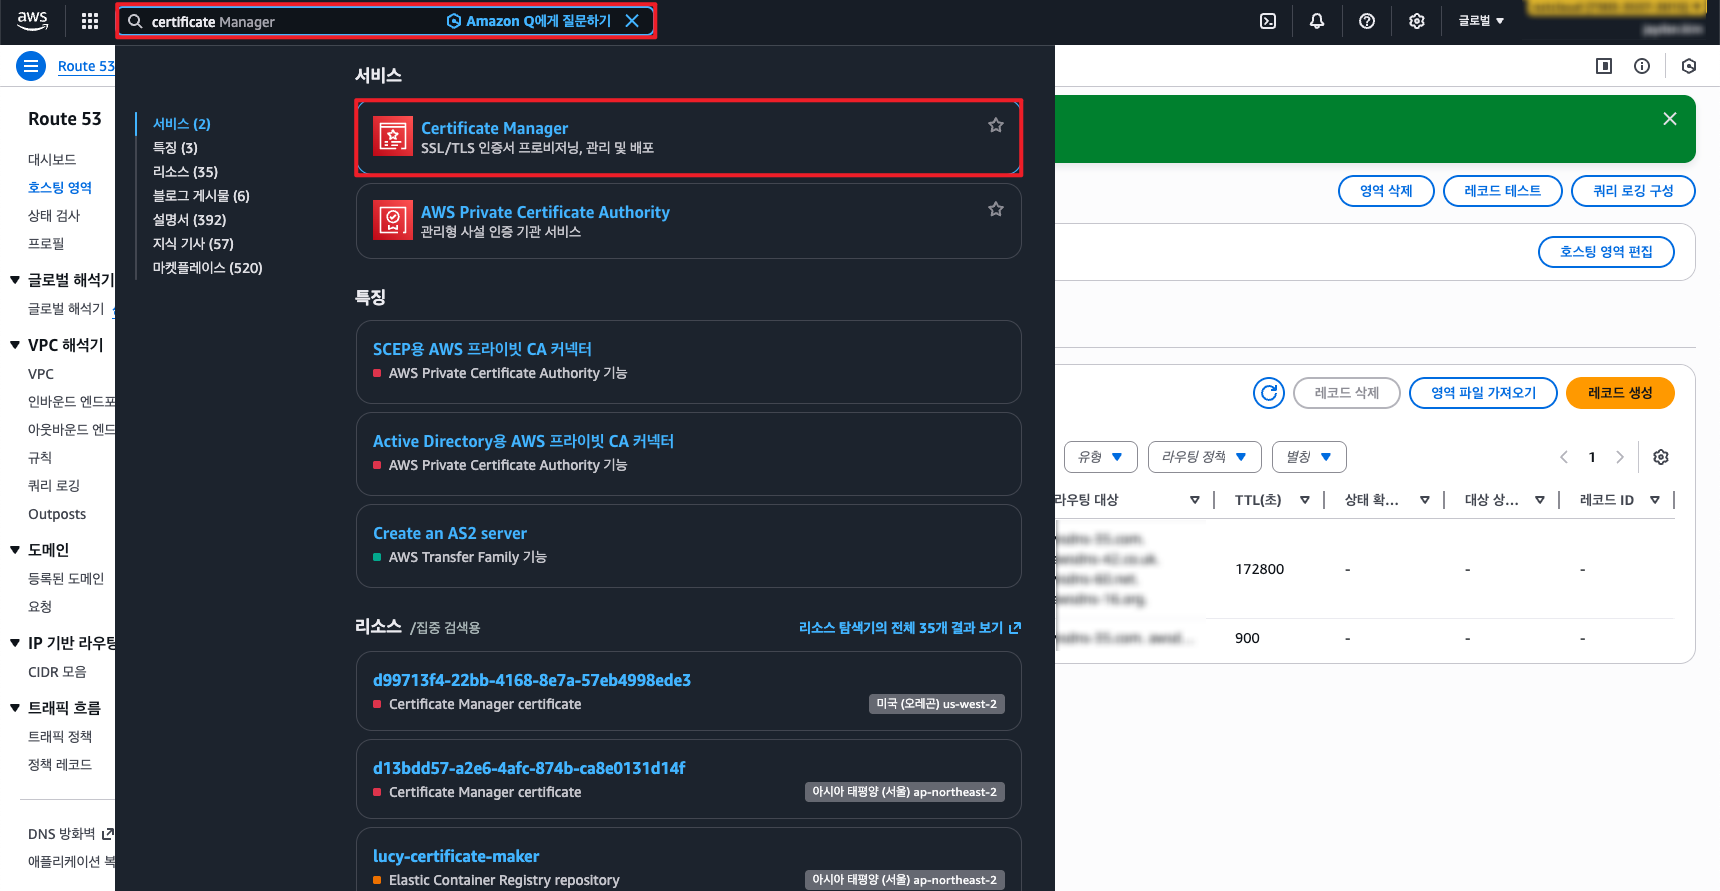This screenshot has width=1720, height=891.
Task: Click the Private Certificate Authority service icon
Action: pyautogui.click(x=393, y=220)
